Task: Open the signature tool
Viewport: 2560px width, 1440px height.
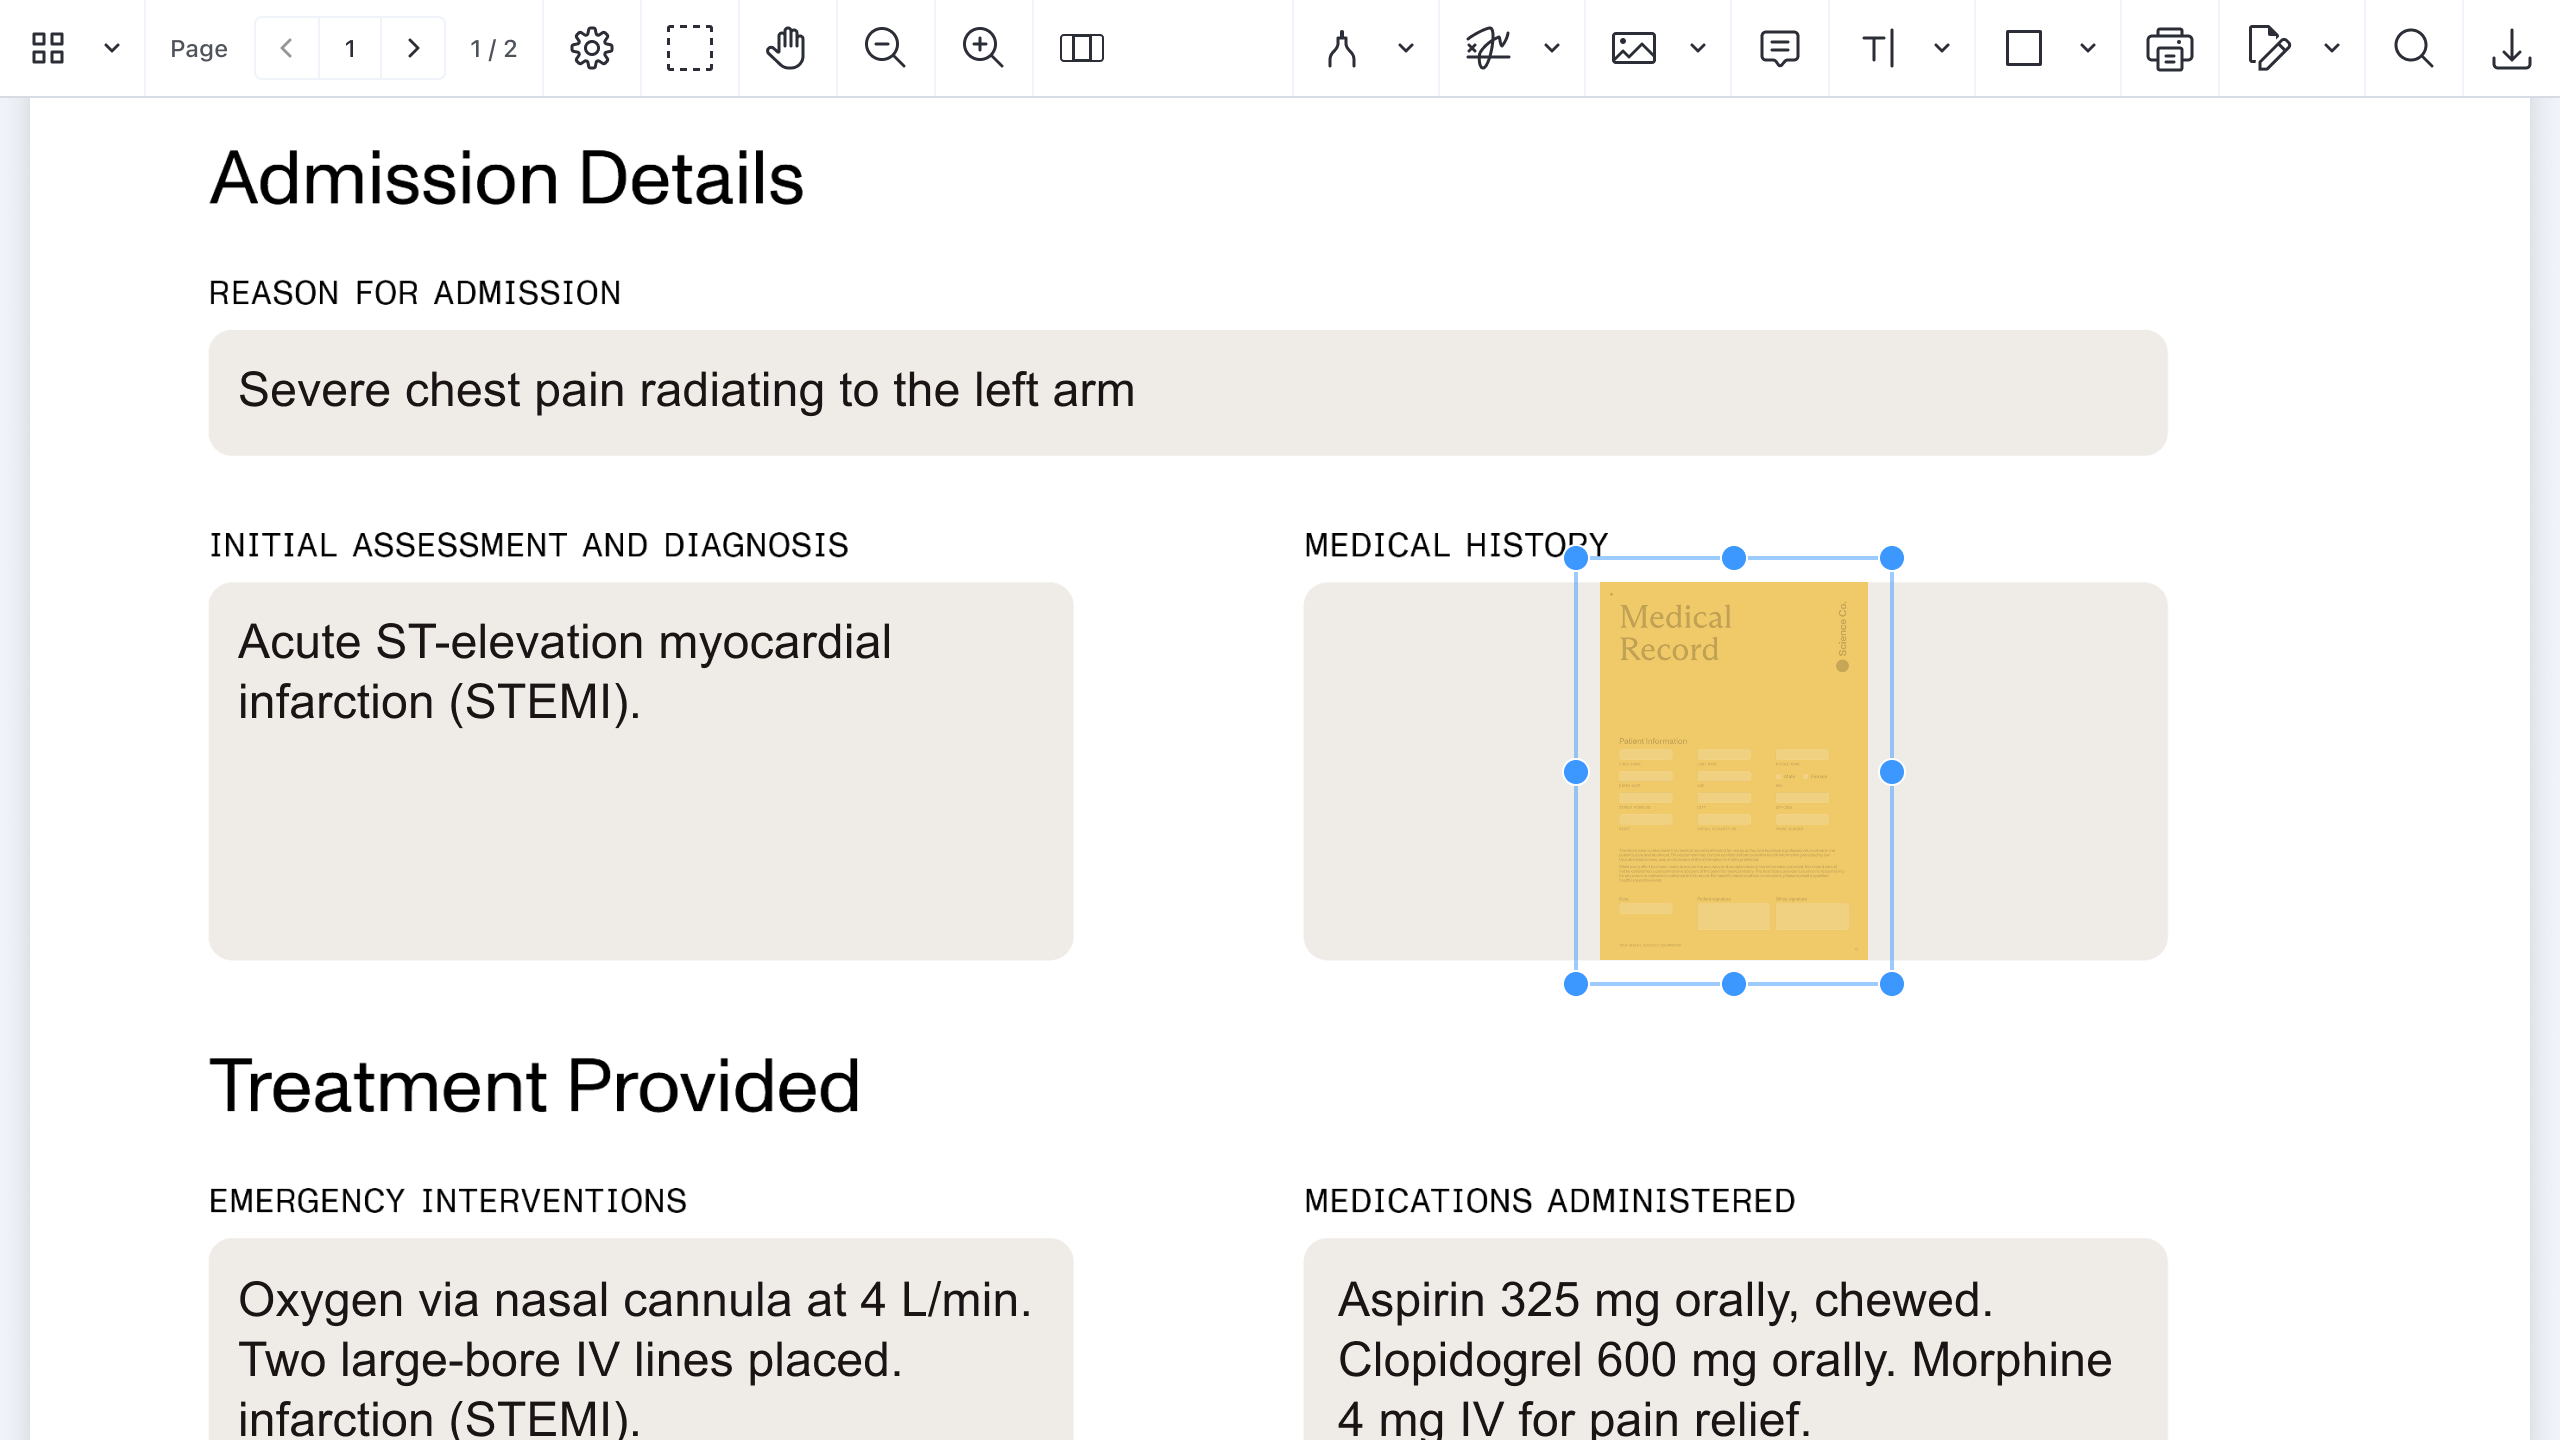Action: [x=1489, y=47]
